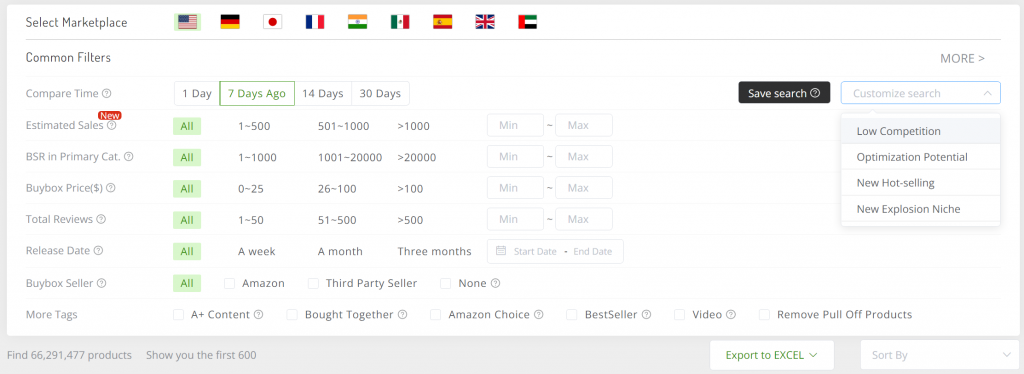
Task: Tick the BestSeller tag checkbox
Action: 571,315
